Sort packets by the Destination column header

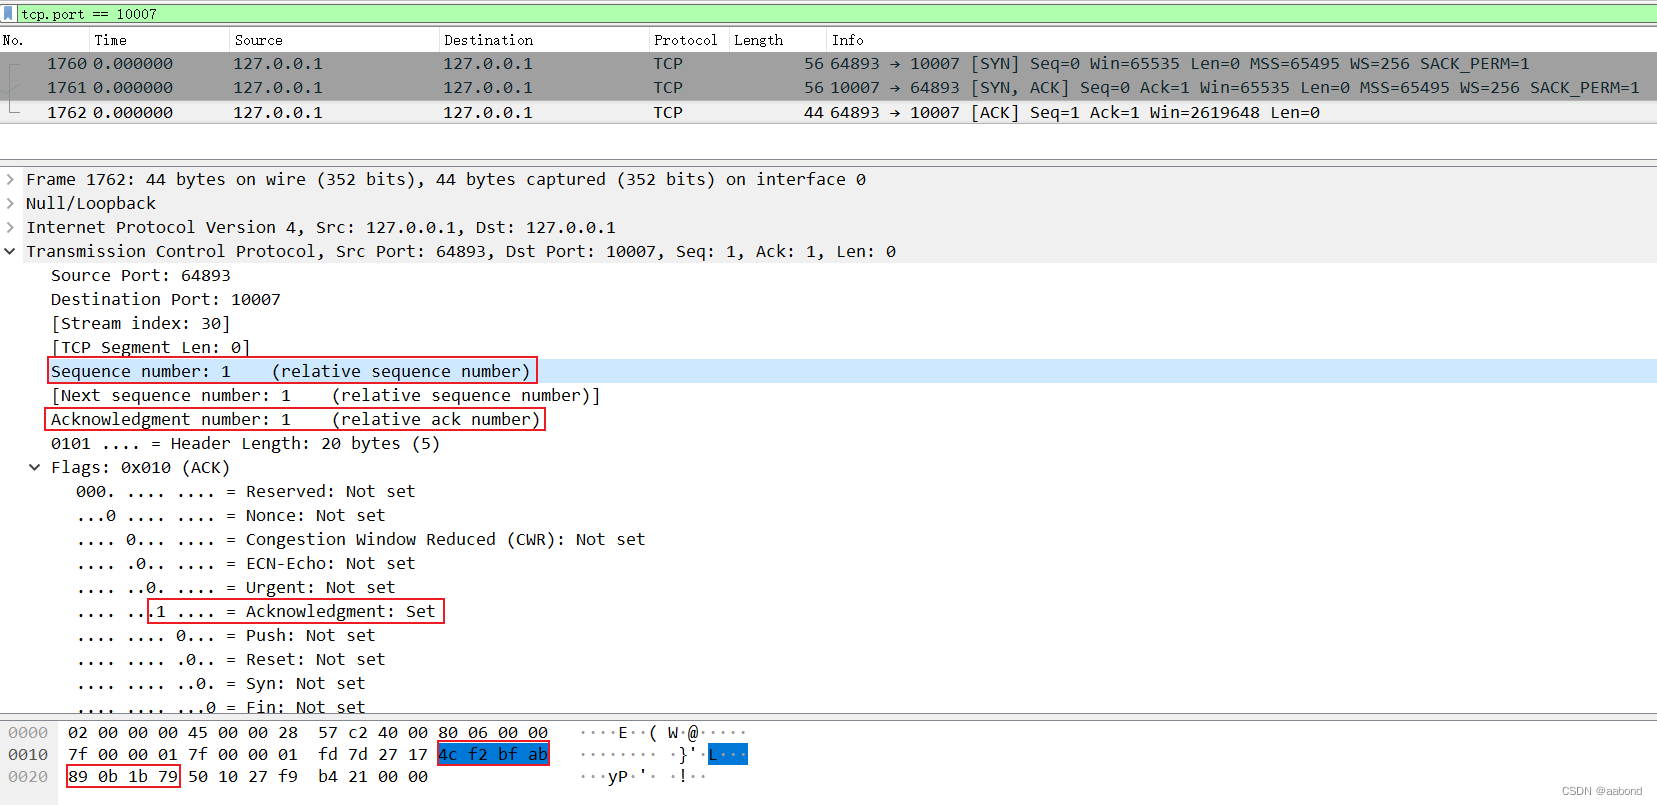[544, 40]
